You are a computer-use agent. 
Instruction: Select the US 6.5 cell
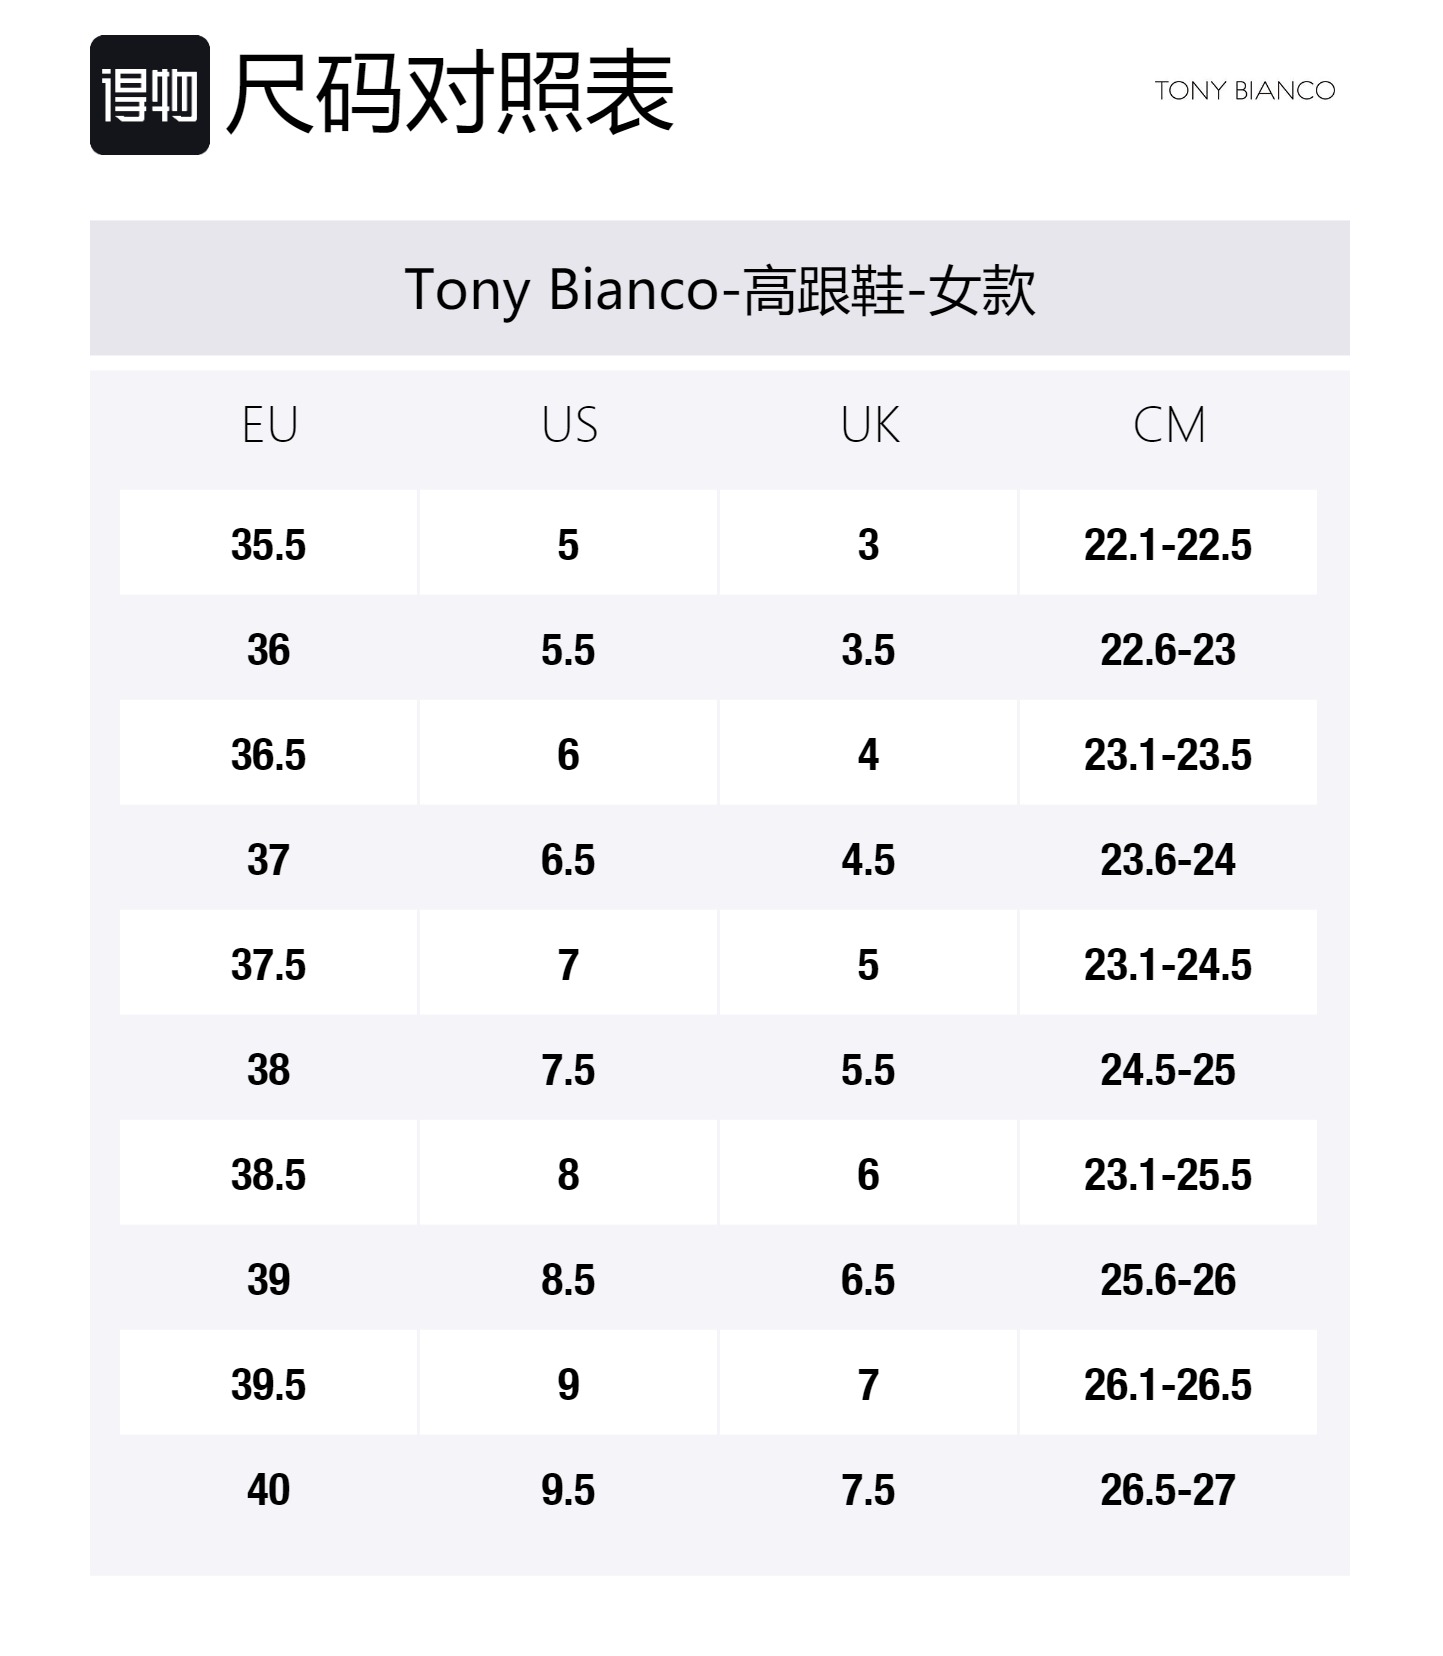568,858
